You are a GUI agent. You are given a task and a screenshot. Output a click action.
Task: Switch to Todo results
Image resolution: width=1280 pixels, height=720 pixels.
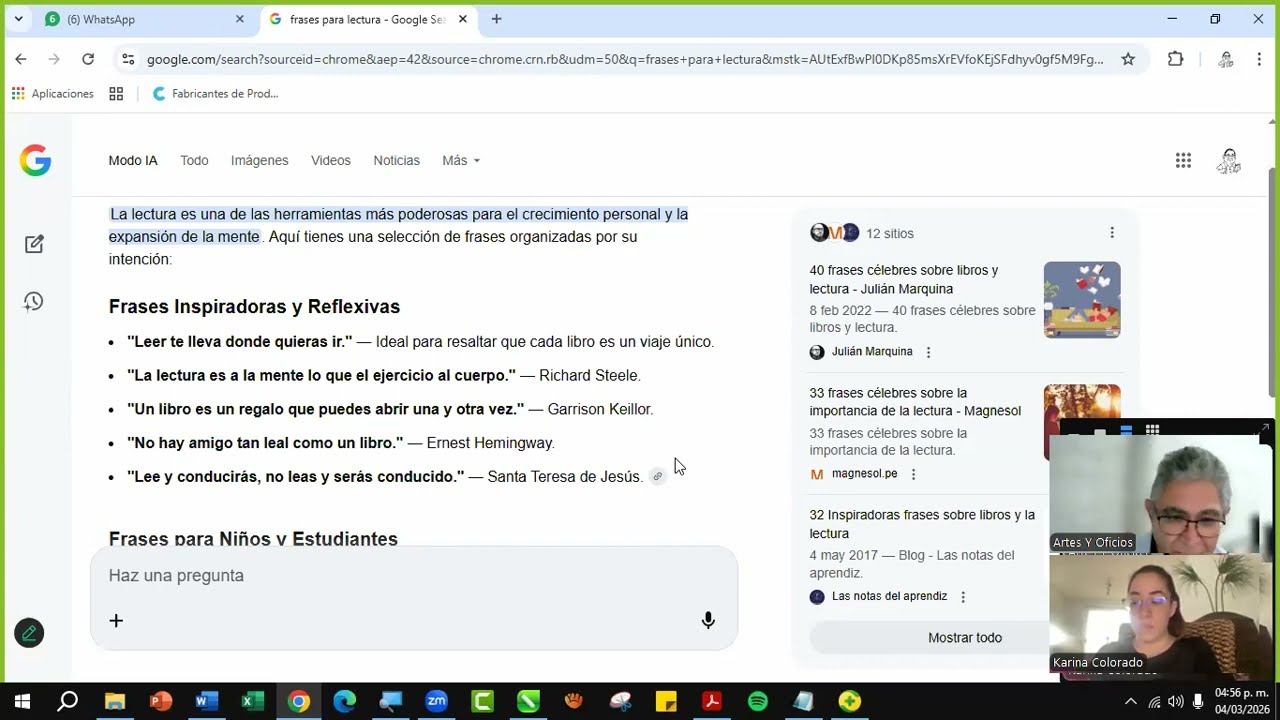[194, 160]
